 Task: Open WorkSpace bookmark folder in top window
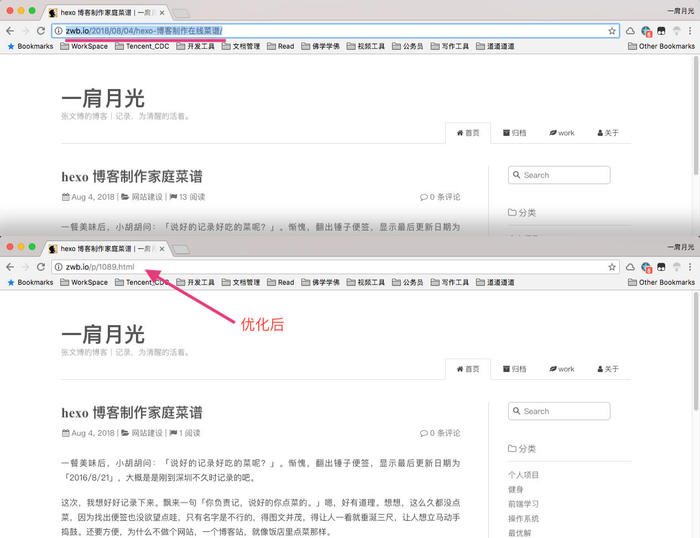click(84, 46)
